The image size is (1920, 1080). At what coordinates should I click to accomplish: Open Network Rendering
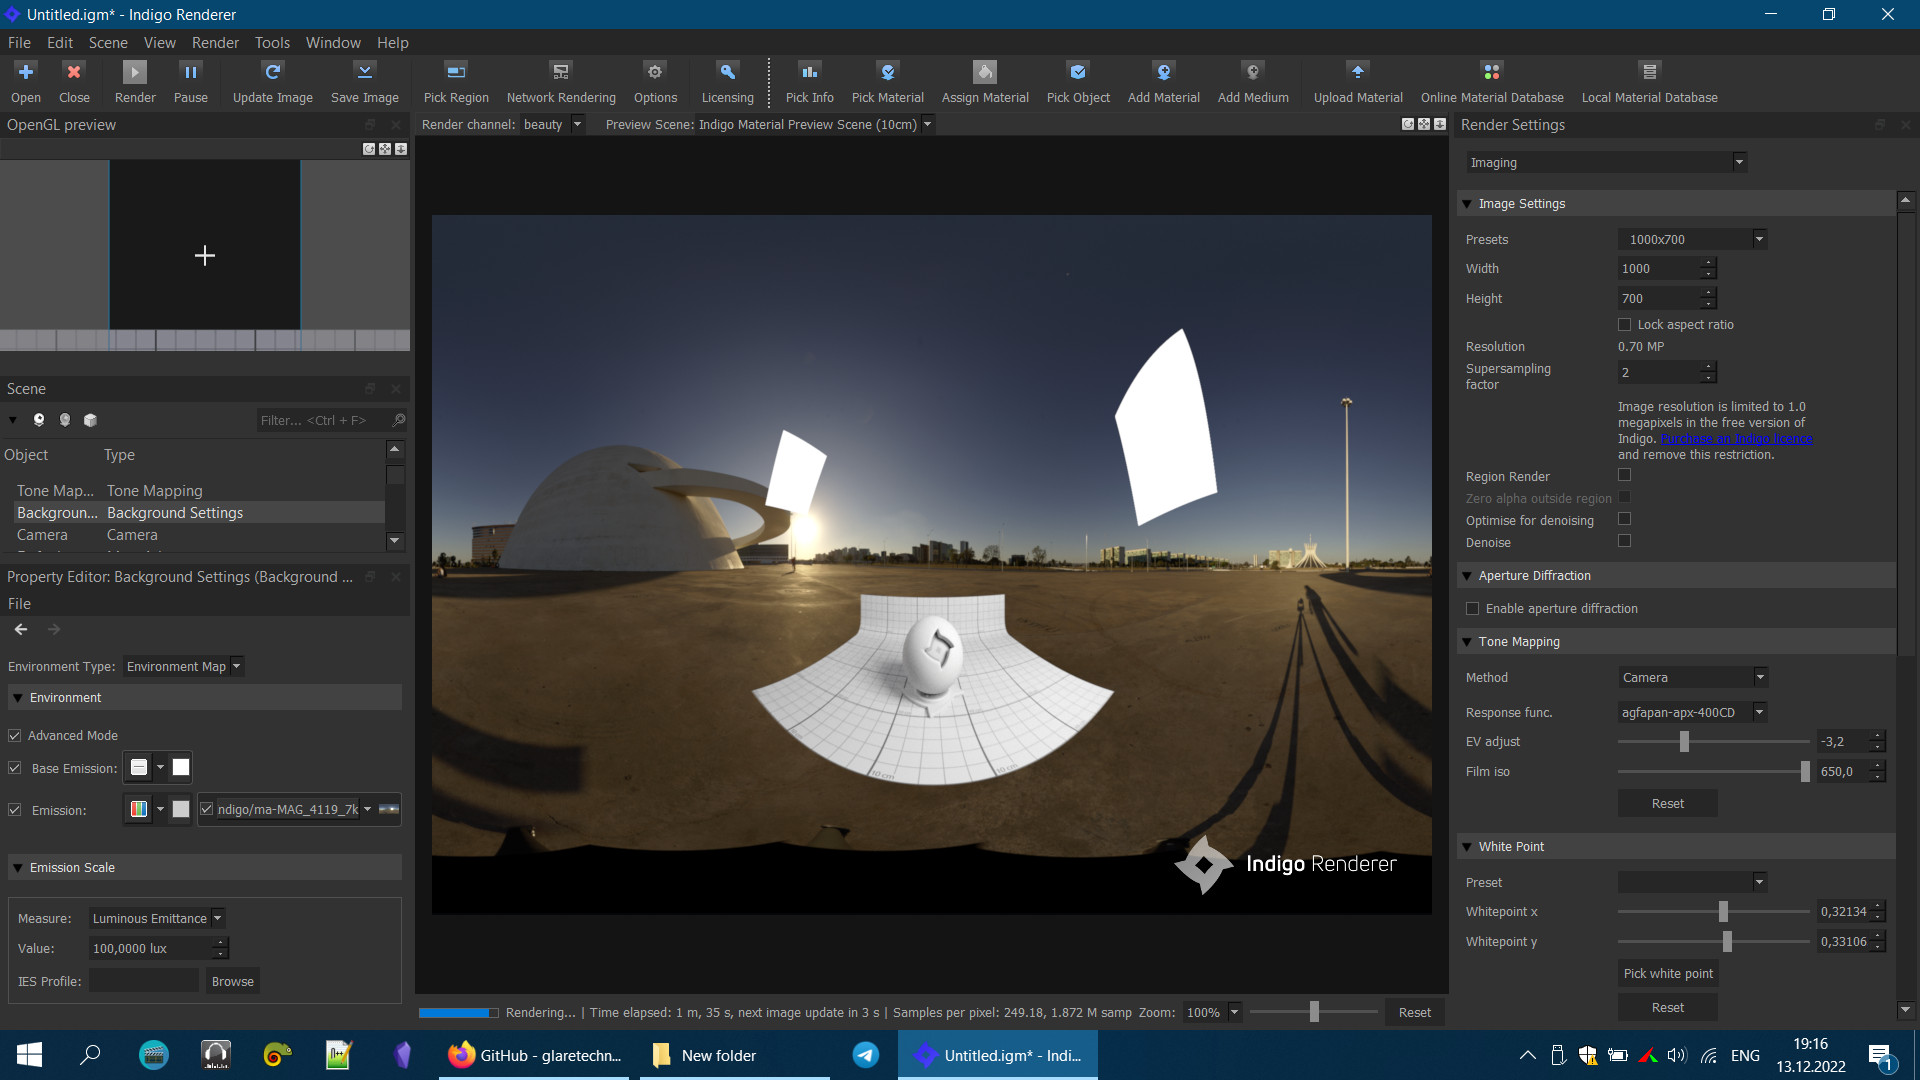click(x=561, y=72)
